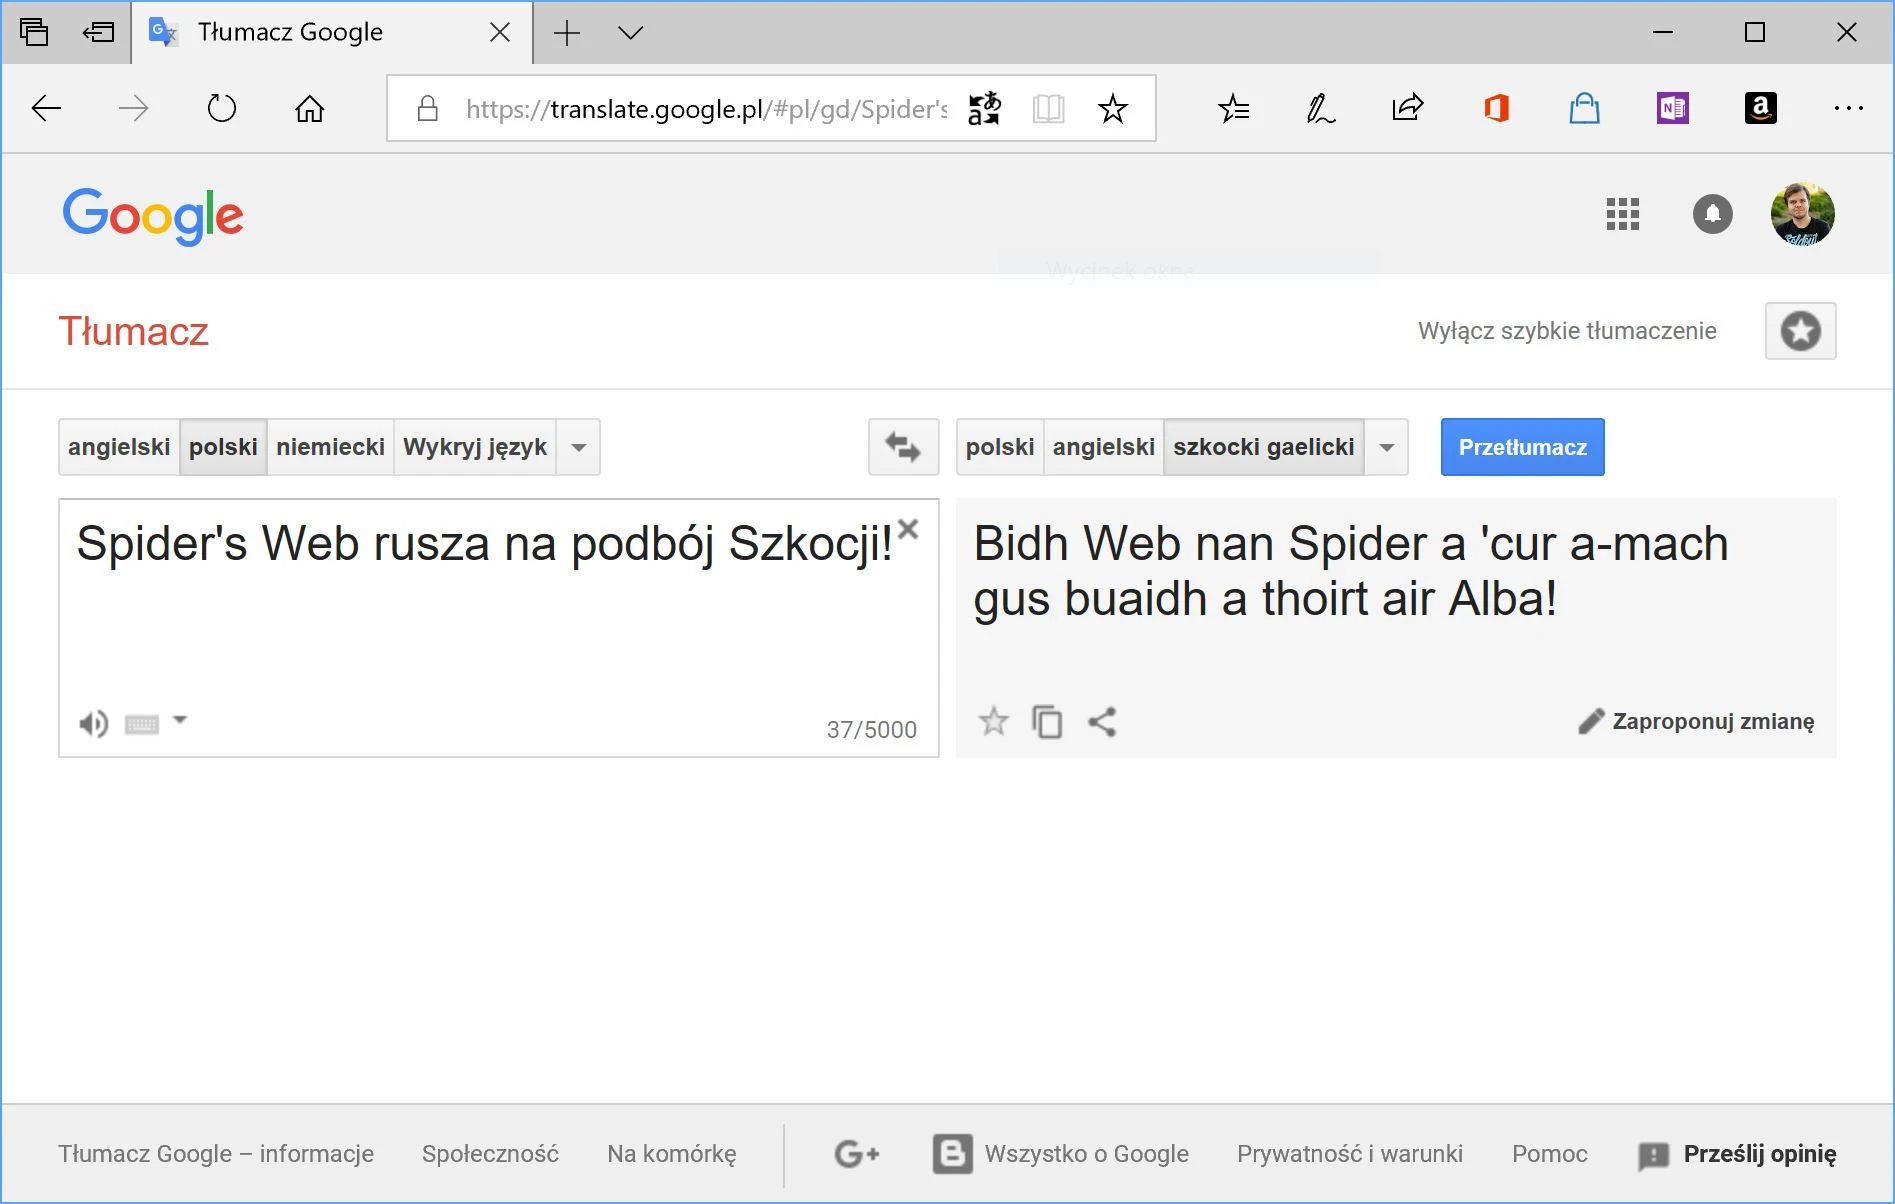
Task: Open Google apps grid
Action: [1622, 214]
